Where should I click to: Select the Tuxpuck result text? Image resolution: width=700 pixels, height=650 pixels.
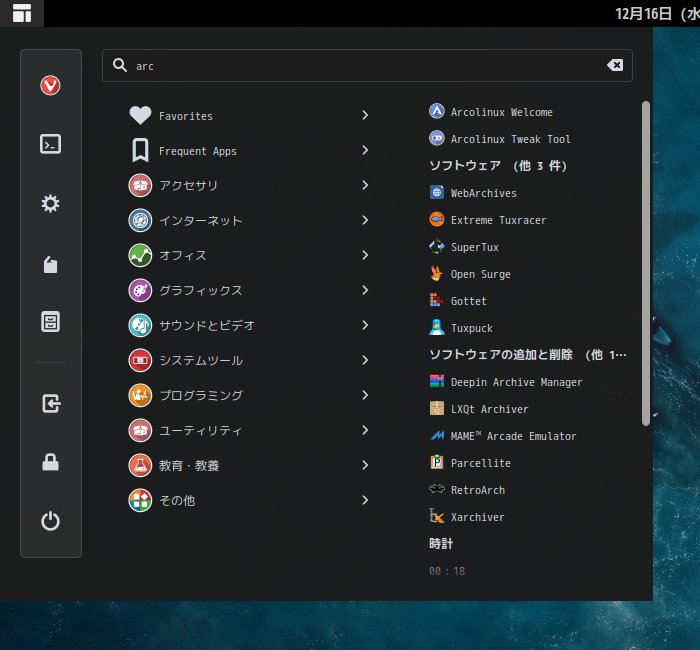(471, 328)
